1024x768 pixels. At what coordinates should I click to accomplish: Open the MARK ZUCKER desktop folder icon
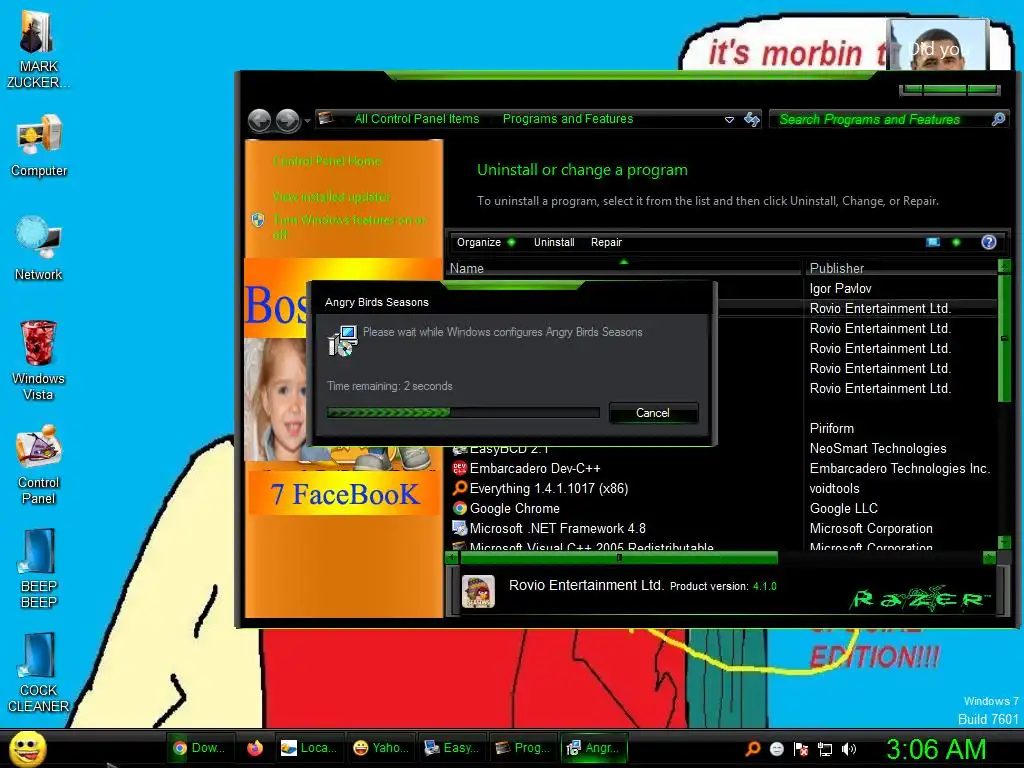[37, 49]
